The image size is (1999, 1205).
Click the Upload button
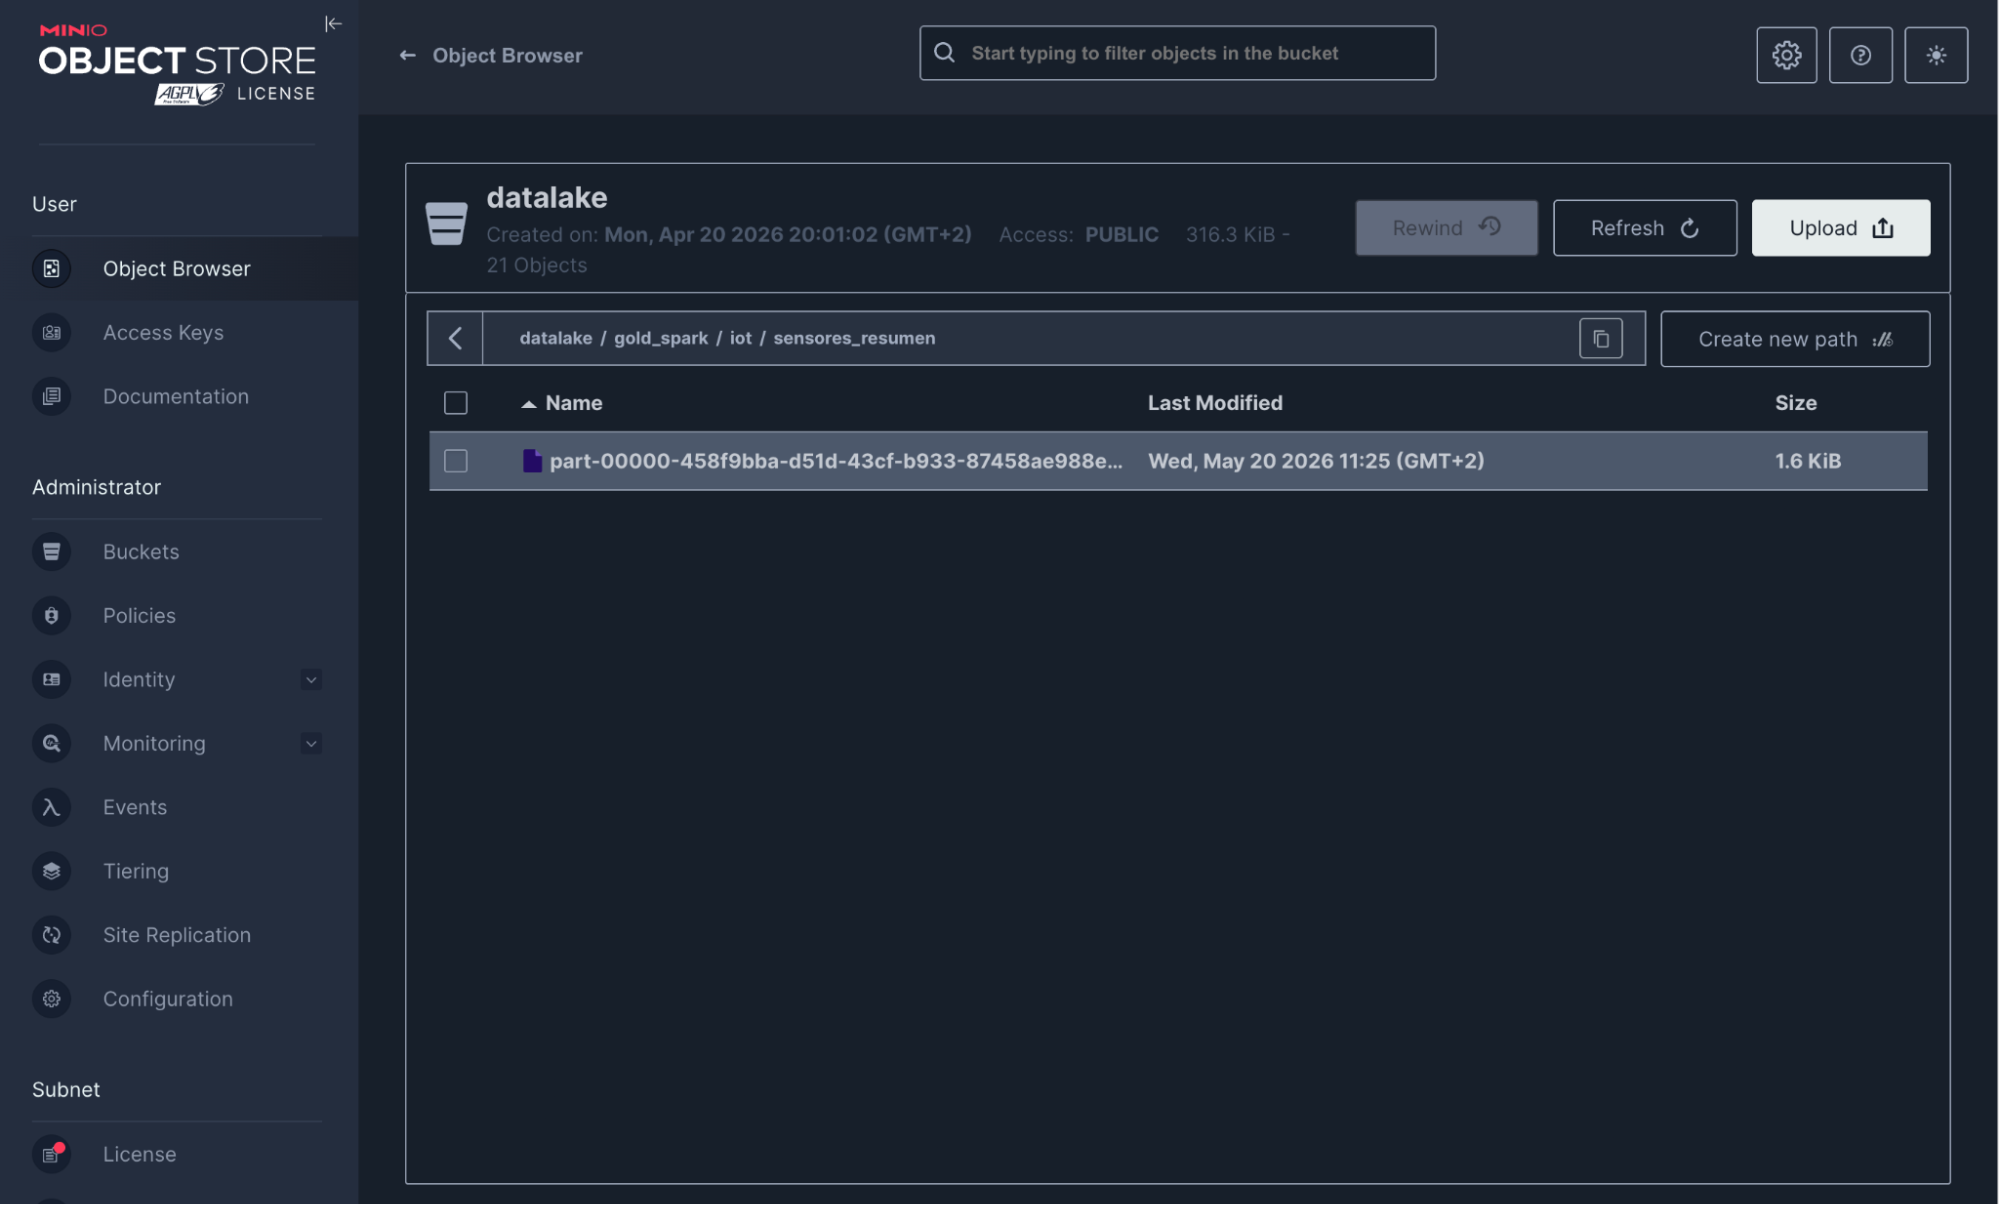coord(1840,228)
